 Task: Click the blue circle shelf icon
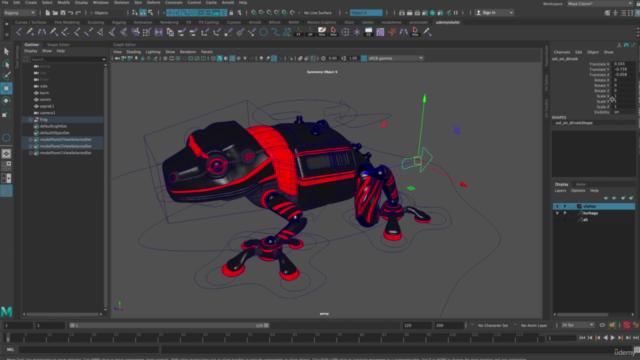[x=264, y=32]
